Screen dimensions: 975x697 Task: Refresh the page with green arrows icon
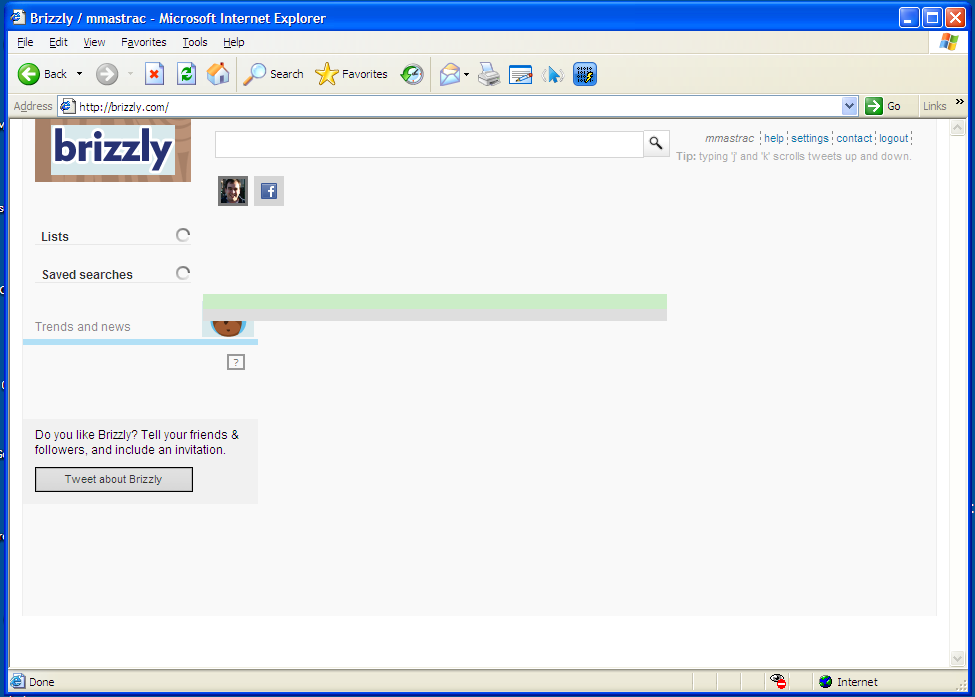tap(186, 74)
